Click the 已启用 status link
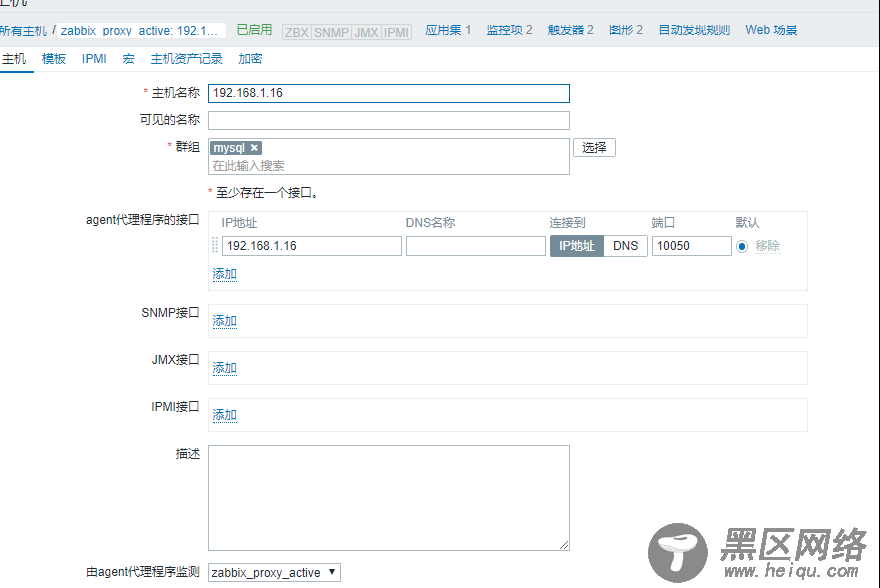 tap(254, 30)
